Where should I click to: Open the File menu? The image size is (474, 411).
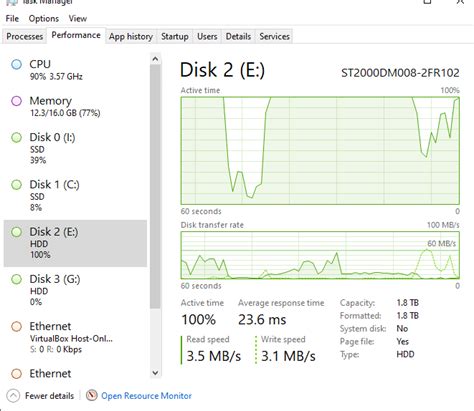[x=12, y=19]
